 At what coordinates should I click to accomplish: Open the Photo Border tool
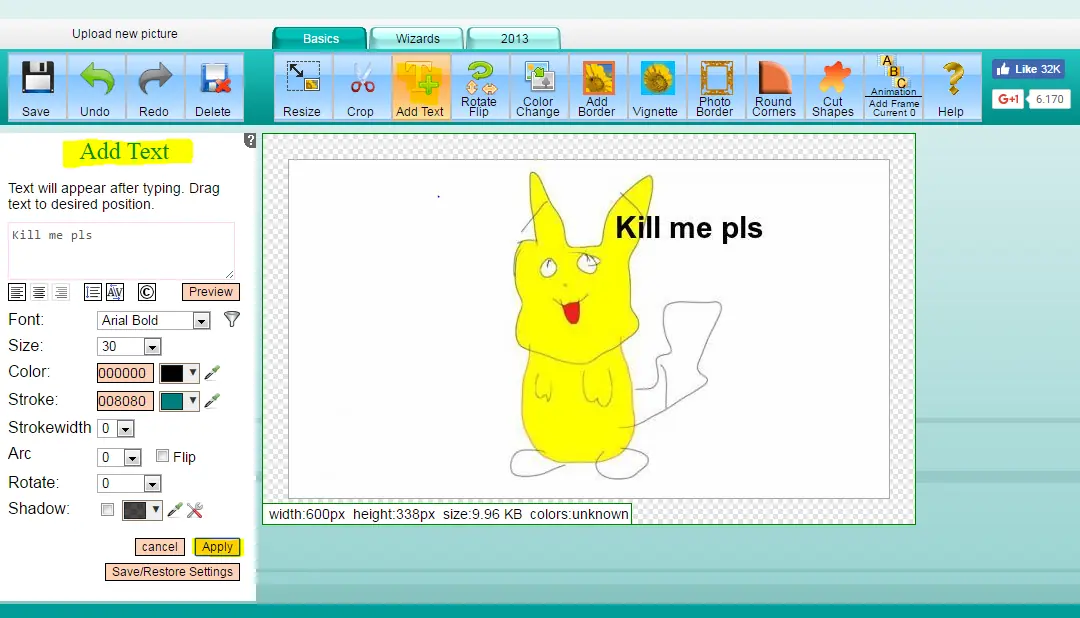click(x=715, y=87)
